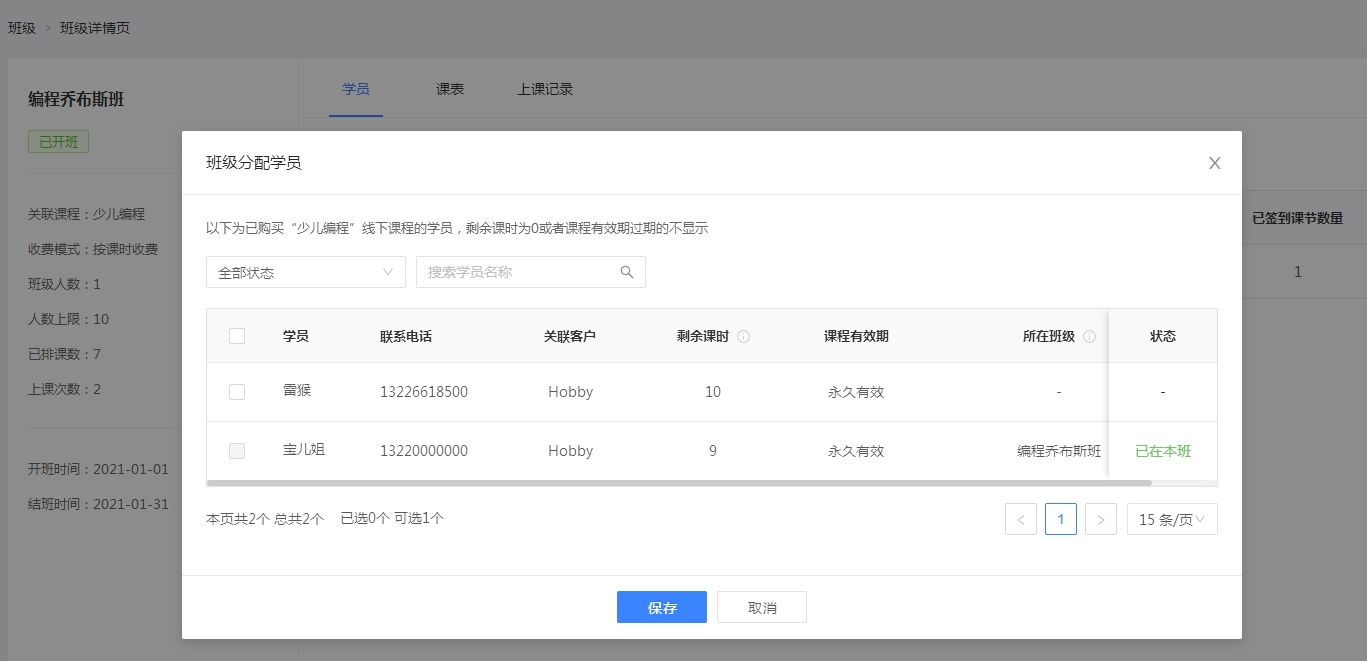
Task: Click 已签到课节数量 column header behind dialog
Action: (x=1297, y=218)
